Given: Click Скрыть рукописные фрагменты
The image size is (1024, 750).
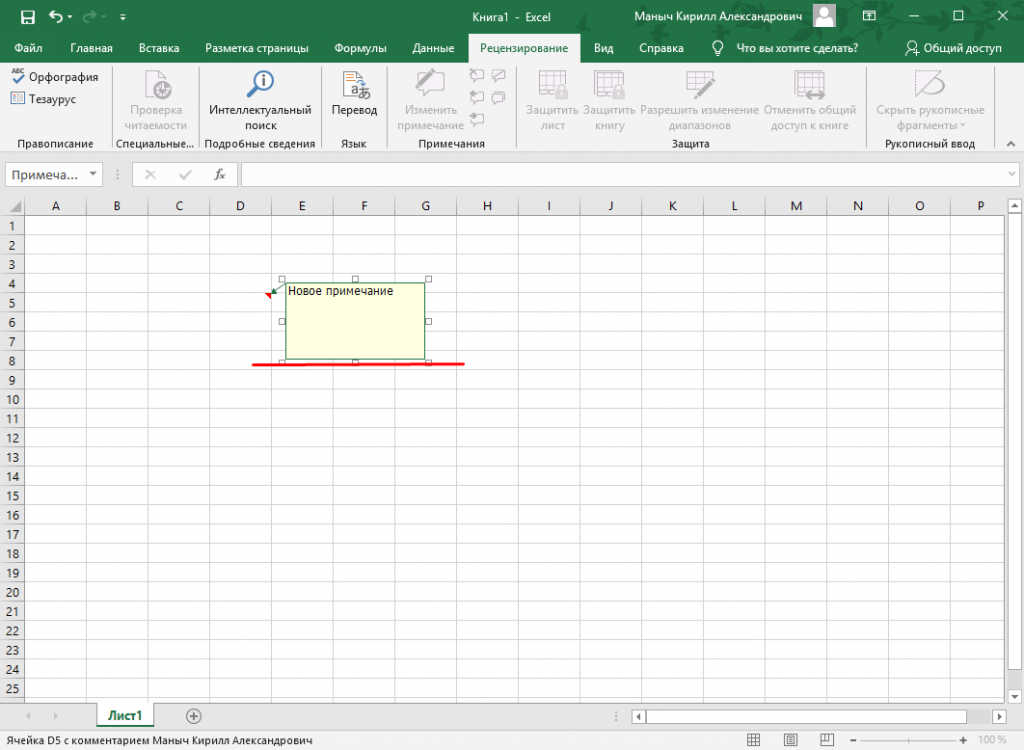Looking at the screenshot, I should pyautogui.click(x=930, y=100).
